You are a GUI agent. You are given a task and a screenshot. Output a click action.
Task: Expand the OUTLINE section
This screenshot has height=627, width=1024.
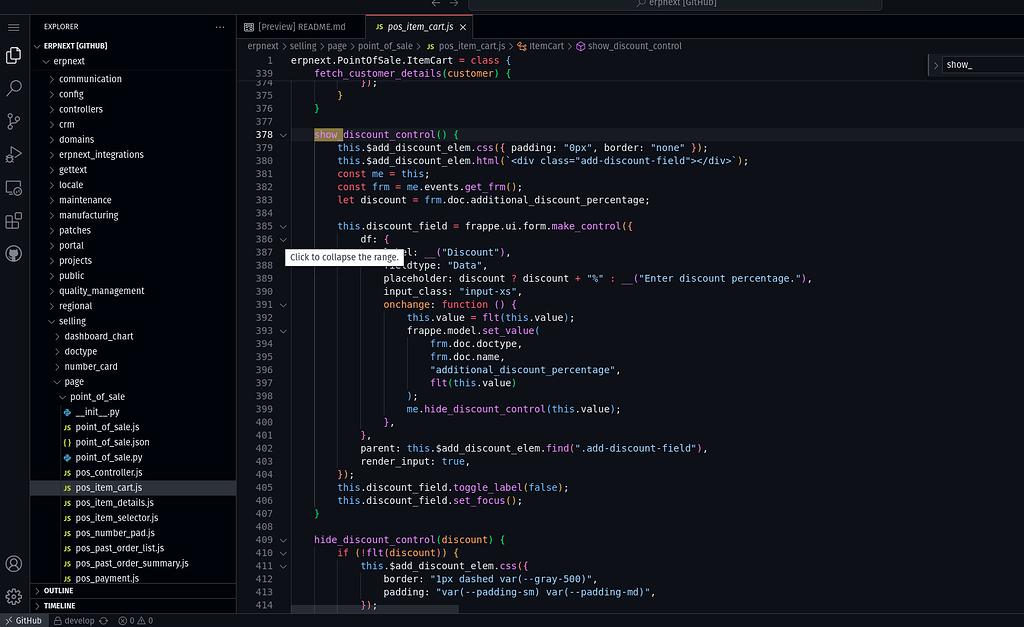point(58,591)
